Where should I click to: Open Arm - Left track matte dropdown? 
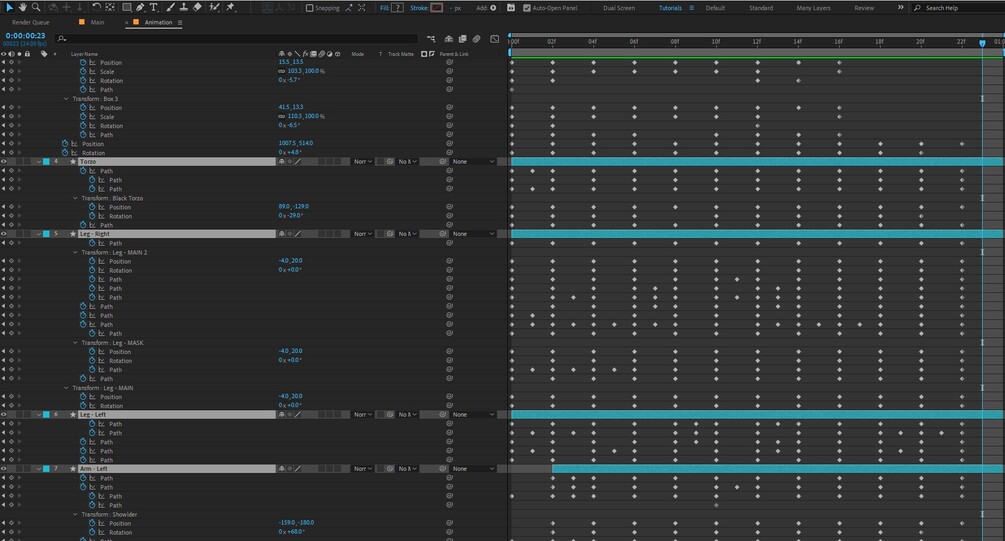(408, 469)
